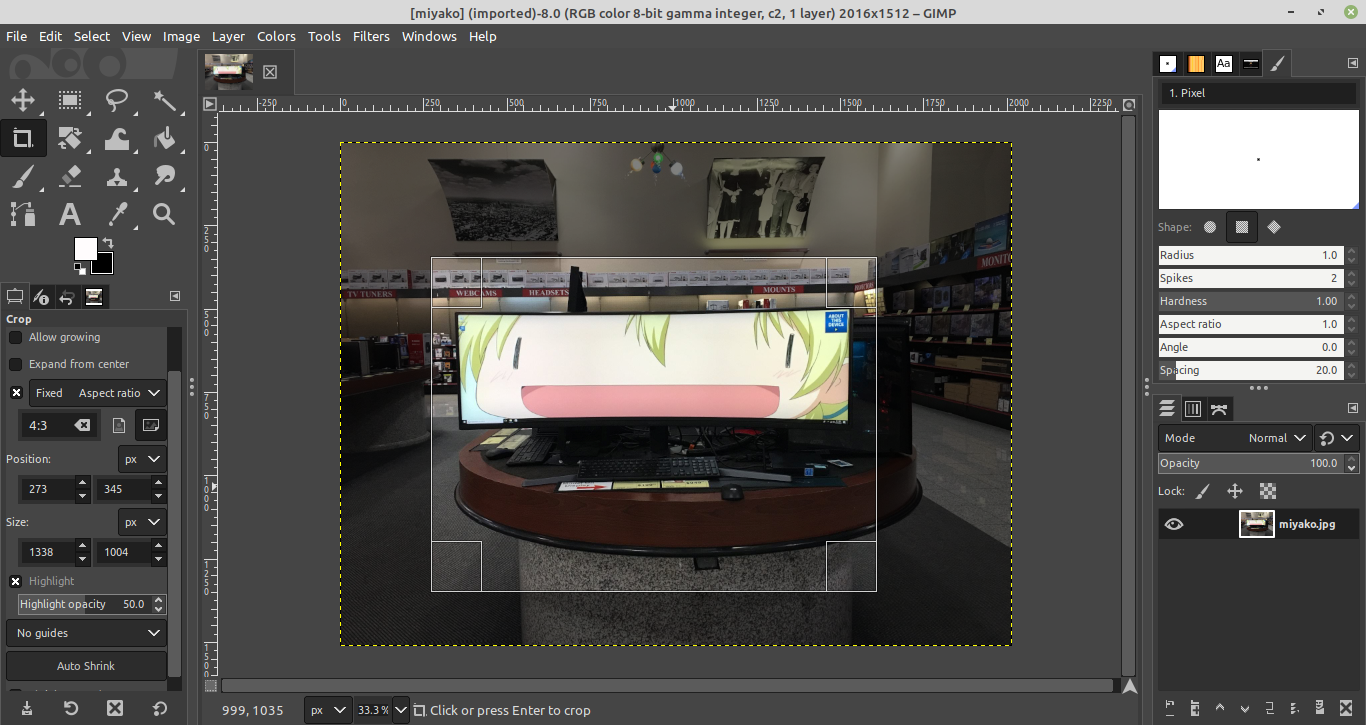Viewport: 1366px width, 725px height.
Task: Switch to the Undo History tab
Action: coord(67,296)
